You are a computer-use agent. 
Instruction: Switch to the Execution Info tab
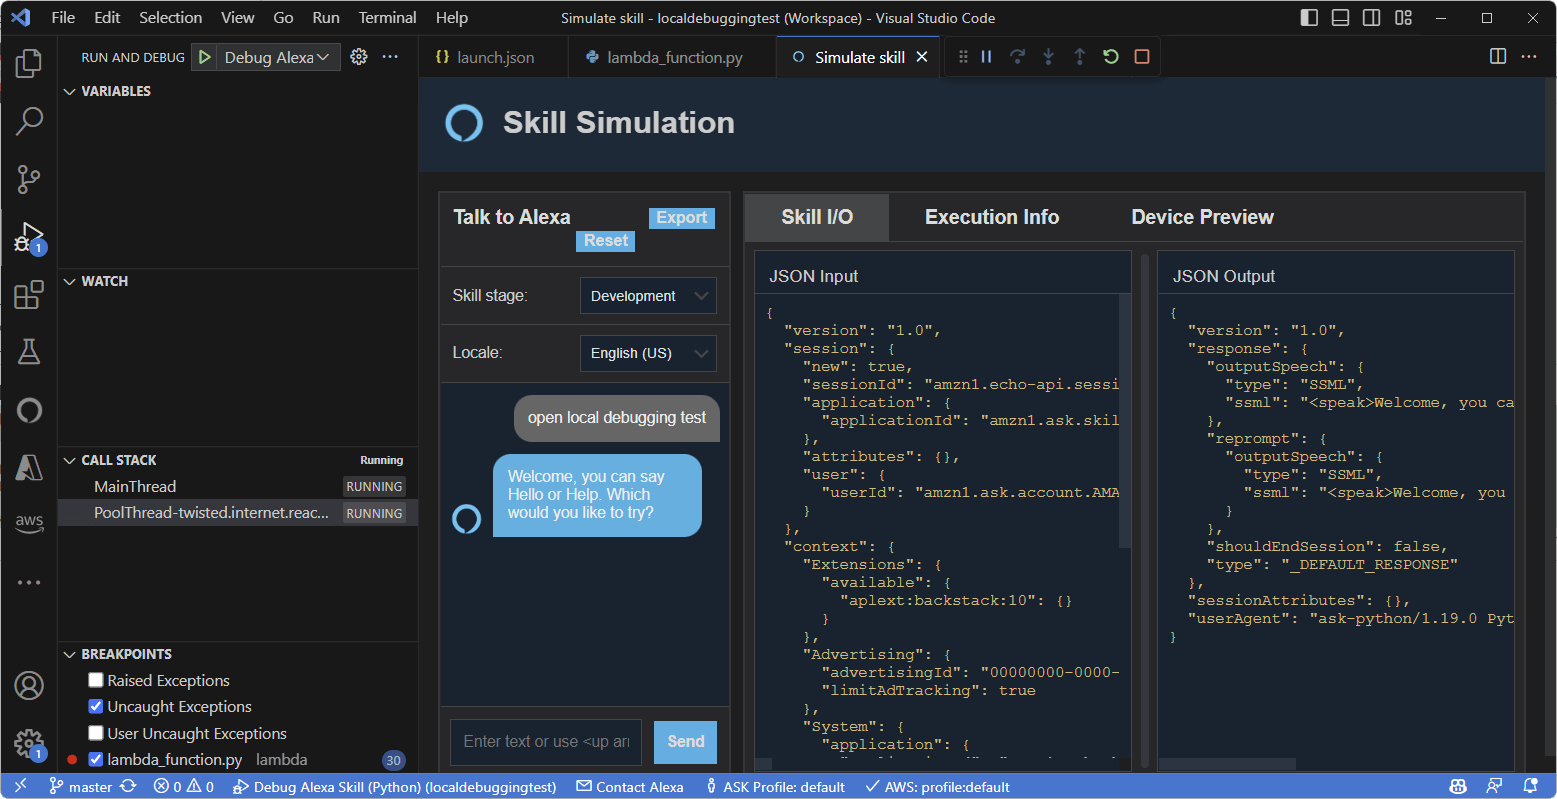point(991,217)
